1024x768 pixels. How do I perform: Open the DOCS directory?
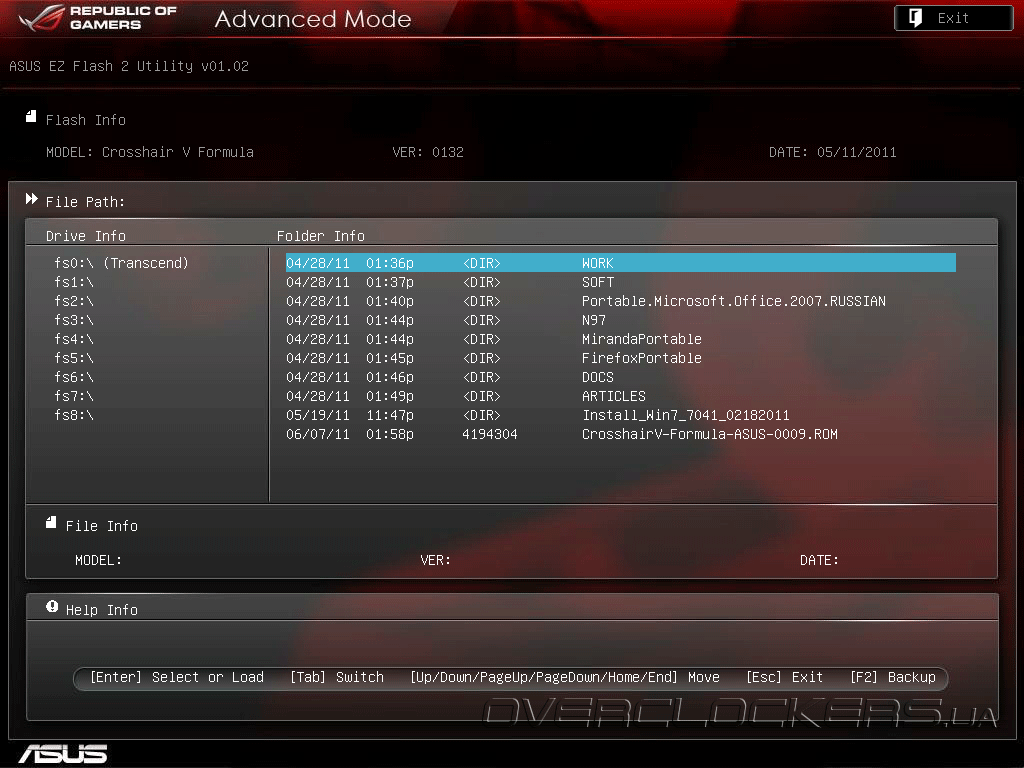tap(620, 377)
